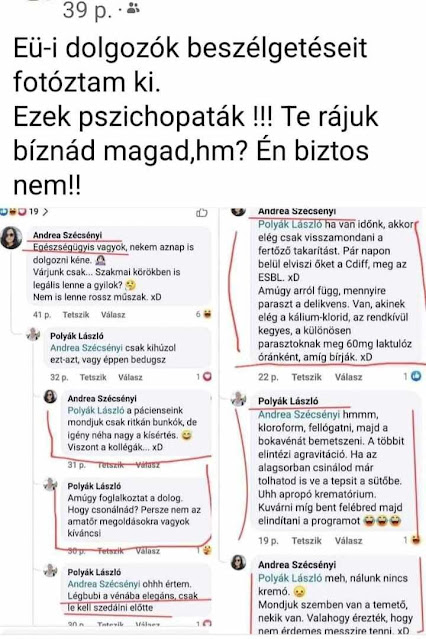Image resolution: width=426 pixels, height=639 pixels.
Task: Click the Andrea Szécsényi name above 'nálunk nincs kremó'
Action: (x=297, y=565)
